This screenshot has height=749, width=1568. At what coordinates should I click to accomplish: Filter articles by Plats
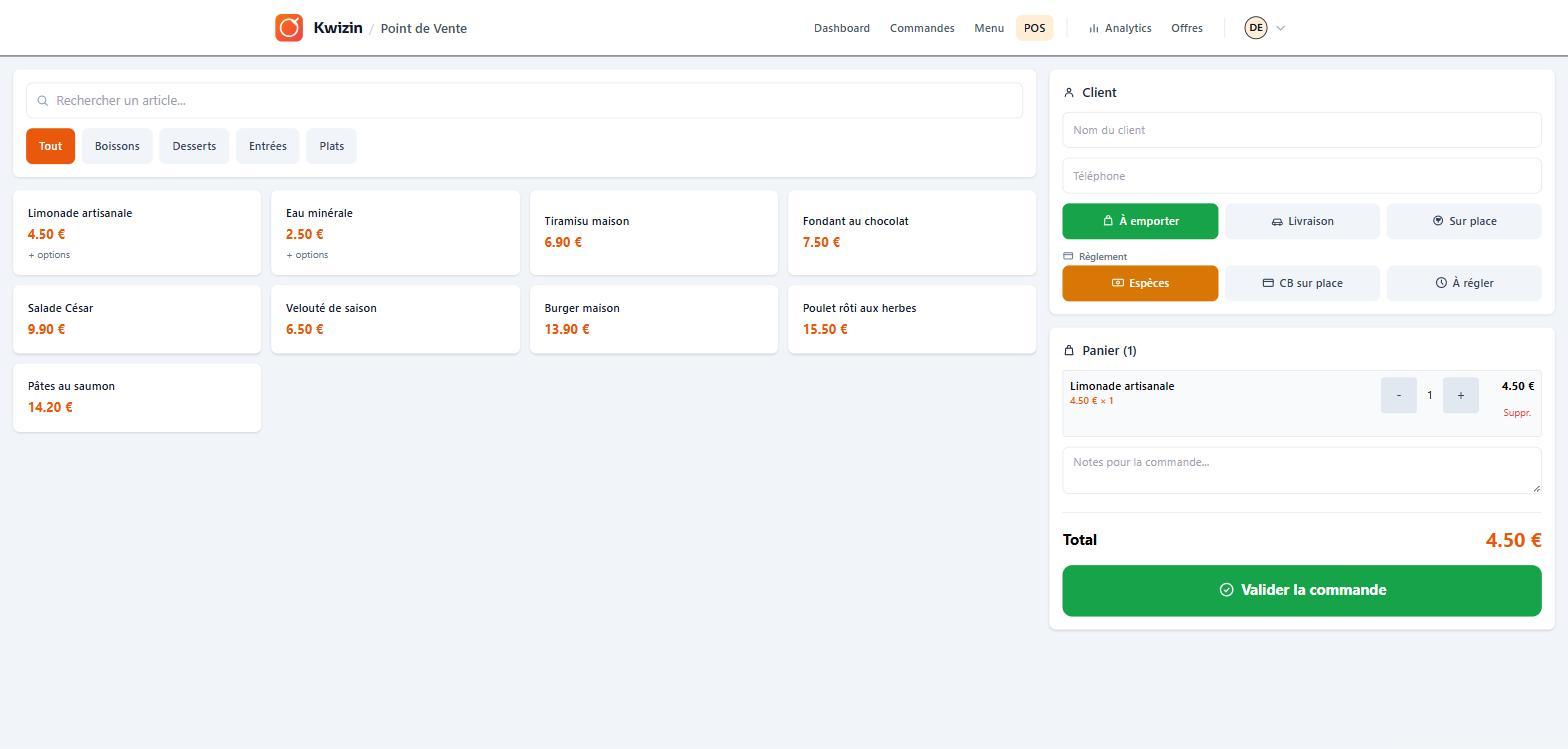pos(332,146)
